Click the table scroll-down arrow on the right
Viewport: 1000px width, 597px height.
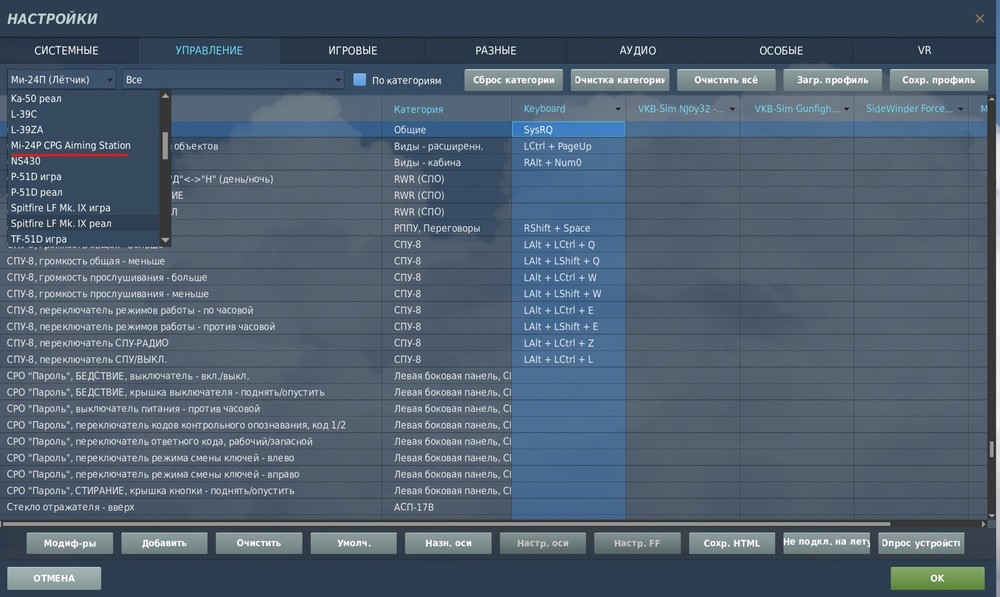pyautogui.click(x=991, y=515)
